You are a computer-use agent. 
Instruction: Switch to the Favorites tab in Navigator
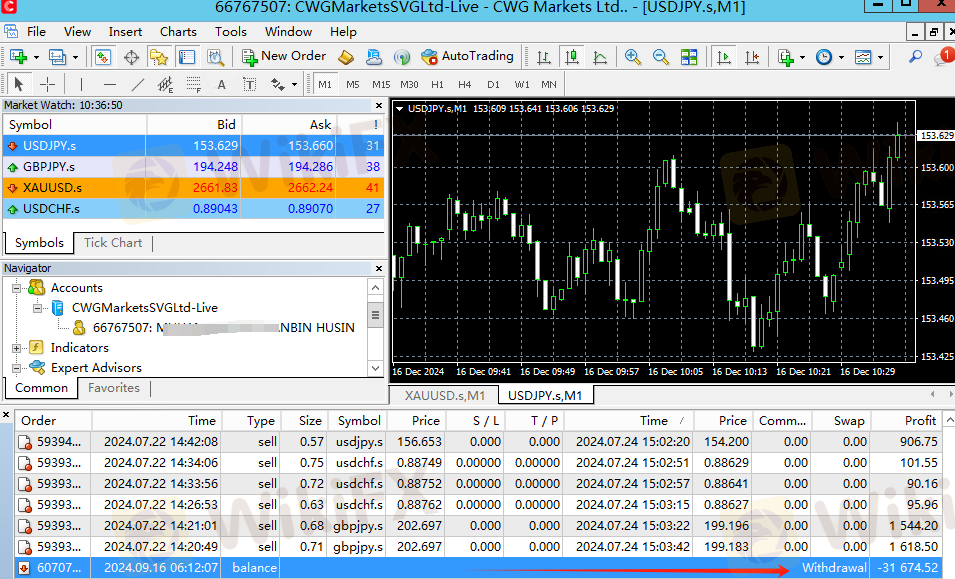click(x=113, y=388)
